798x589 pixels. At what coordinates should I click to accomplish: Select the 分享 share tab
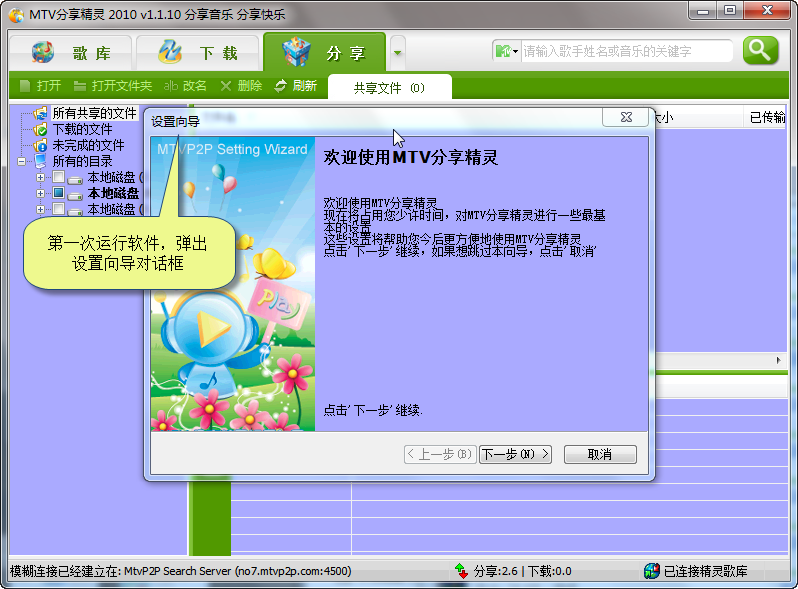[324, 52]
